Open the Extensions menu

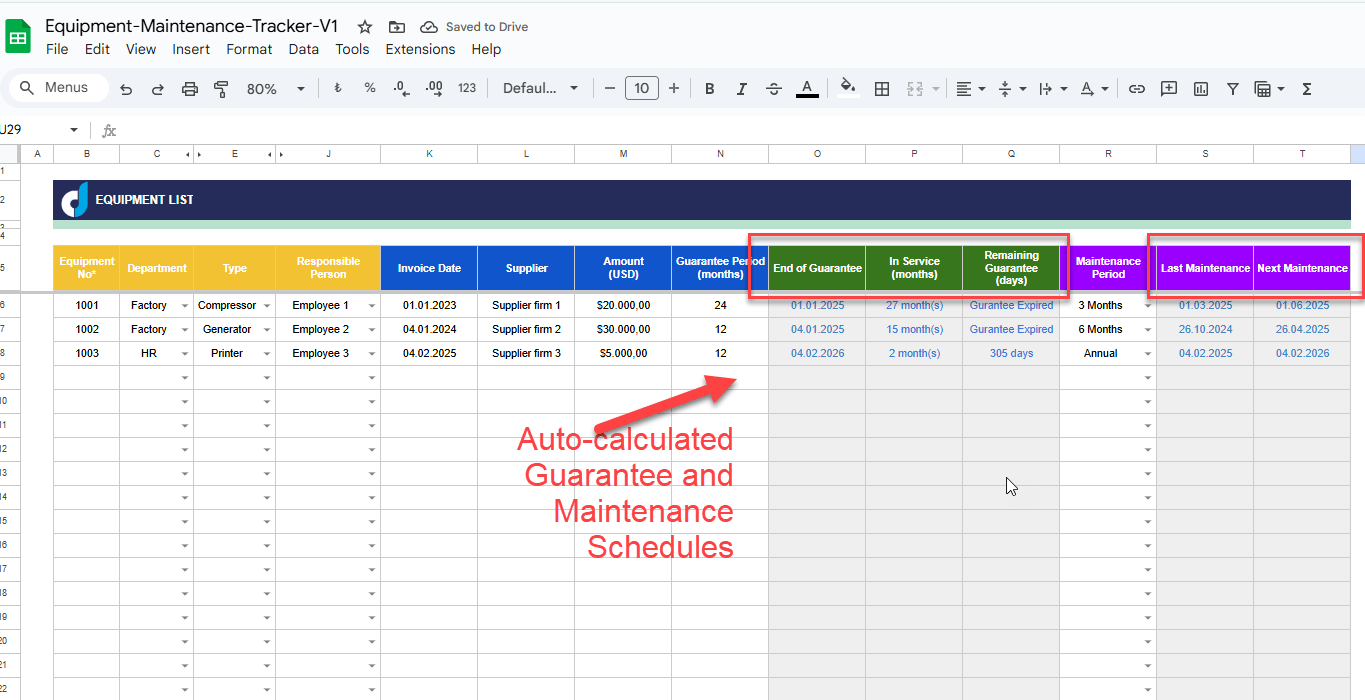click(x=420, y=49)
